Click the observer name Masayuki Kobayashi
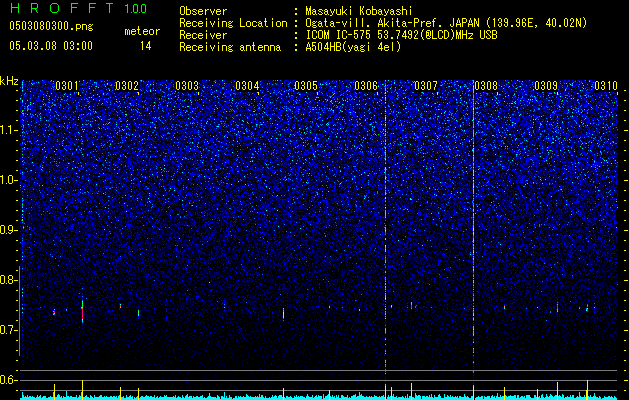 tap(359, 11)
